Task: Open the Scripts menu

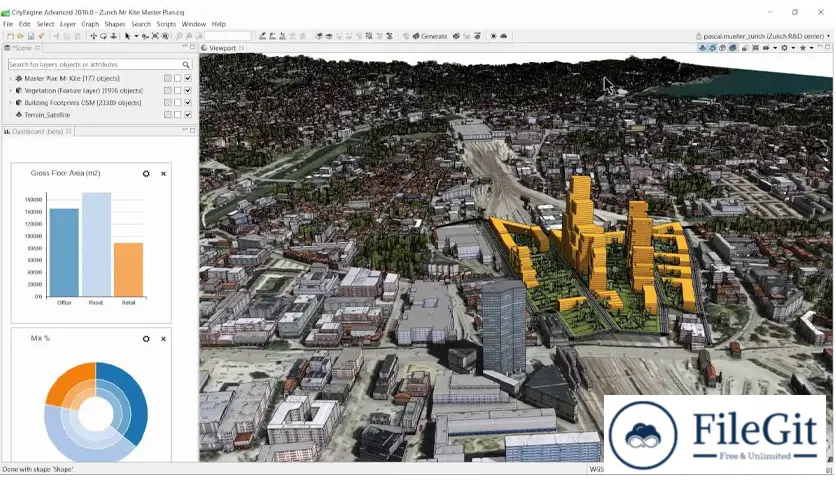Action: 166,24
